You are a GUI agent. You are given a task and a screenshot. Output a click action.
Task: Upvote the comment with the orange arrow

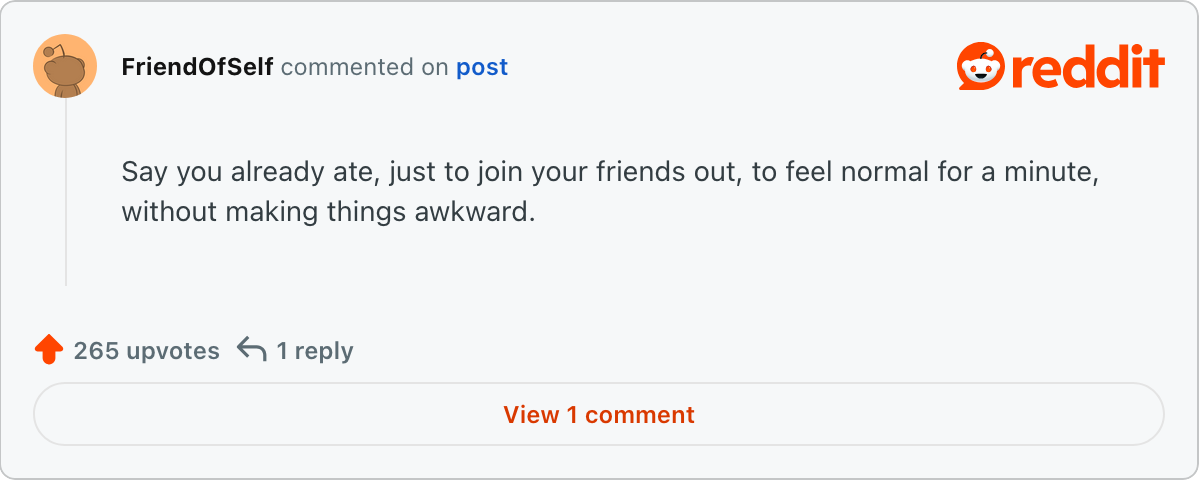[x=48, y=350]
